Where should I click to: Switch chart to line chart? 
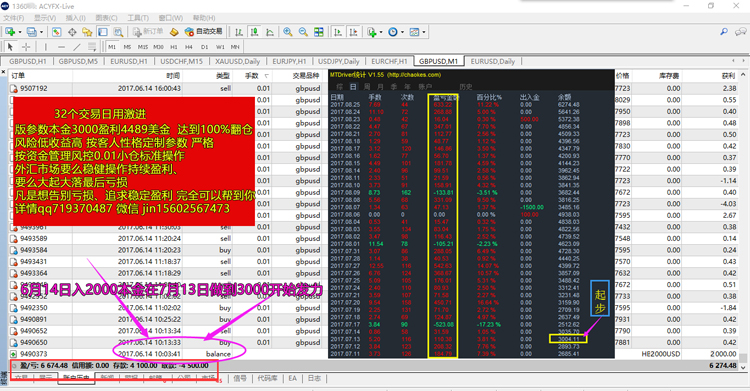(270, 32)
